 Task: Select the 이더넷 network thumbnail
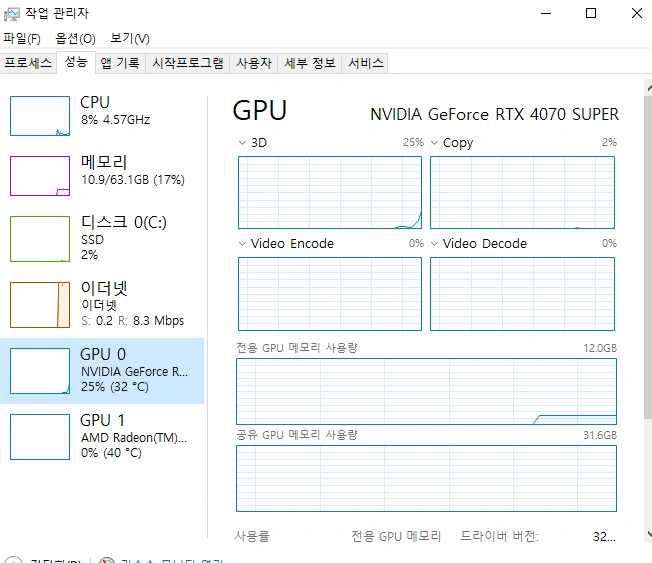tap(40, 305)
